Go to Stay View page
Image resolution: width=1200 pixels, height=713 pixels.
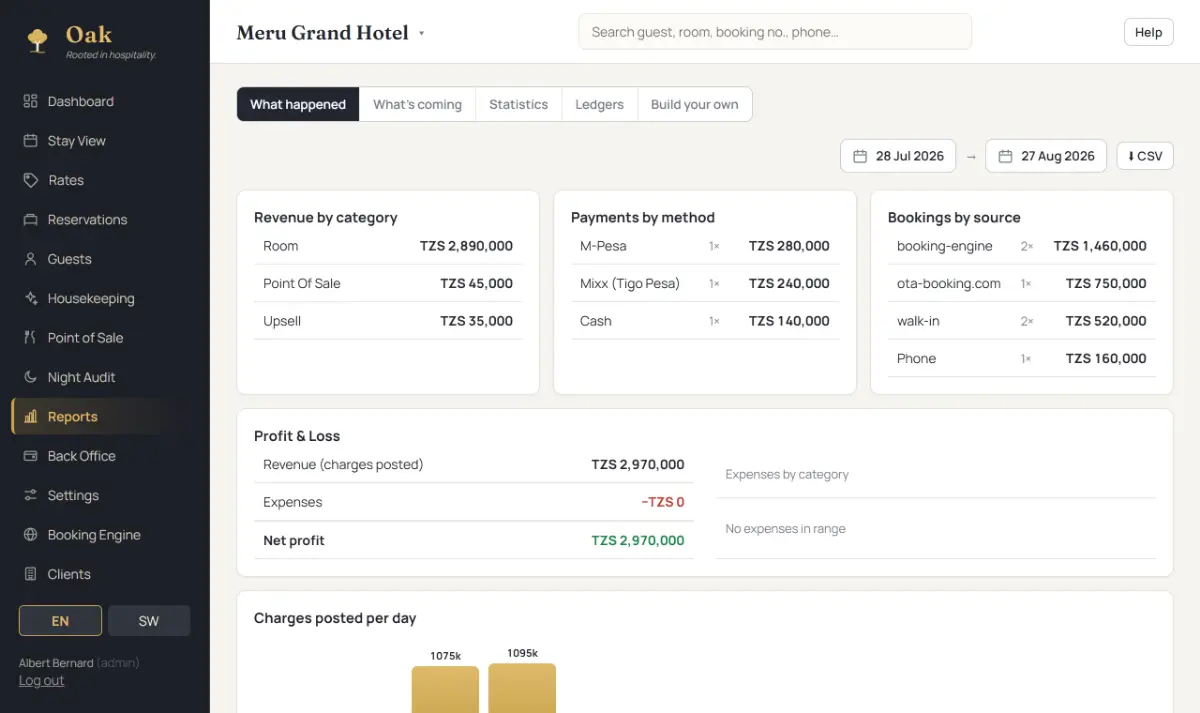pyautogui.click(x=77, y=141)
